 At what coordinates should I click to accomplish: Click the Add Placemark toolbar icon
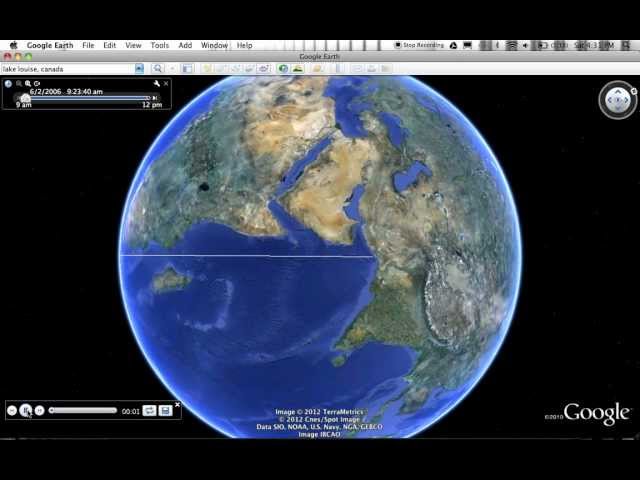point(207,69)
